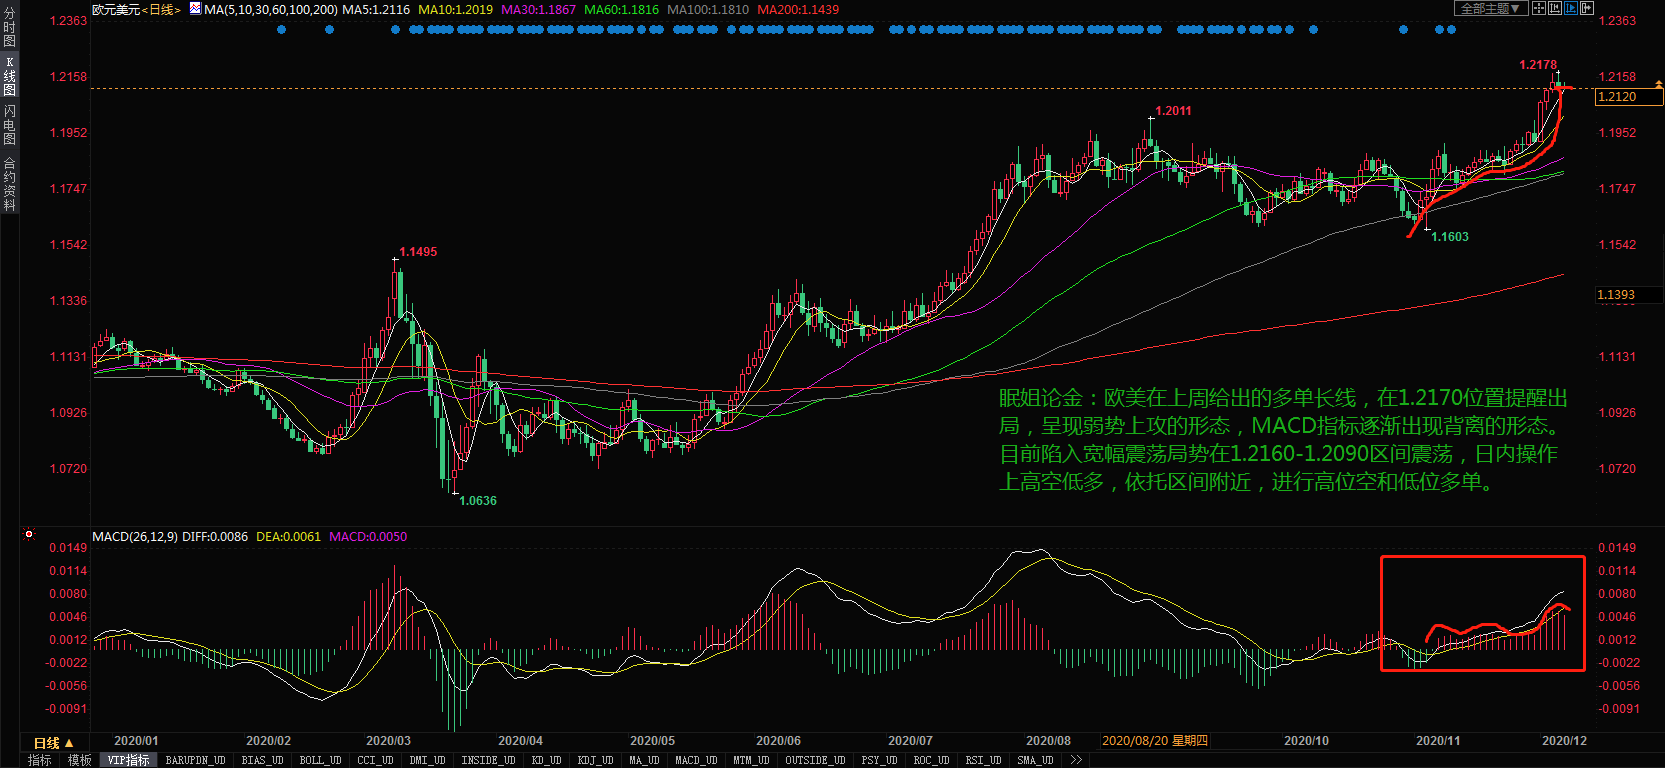Open the 日线 period selector at bottom left

[53, 743]
